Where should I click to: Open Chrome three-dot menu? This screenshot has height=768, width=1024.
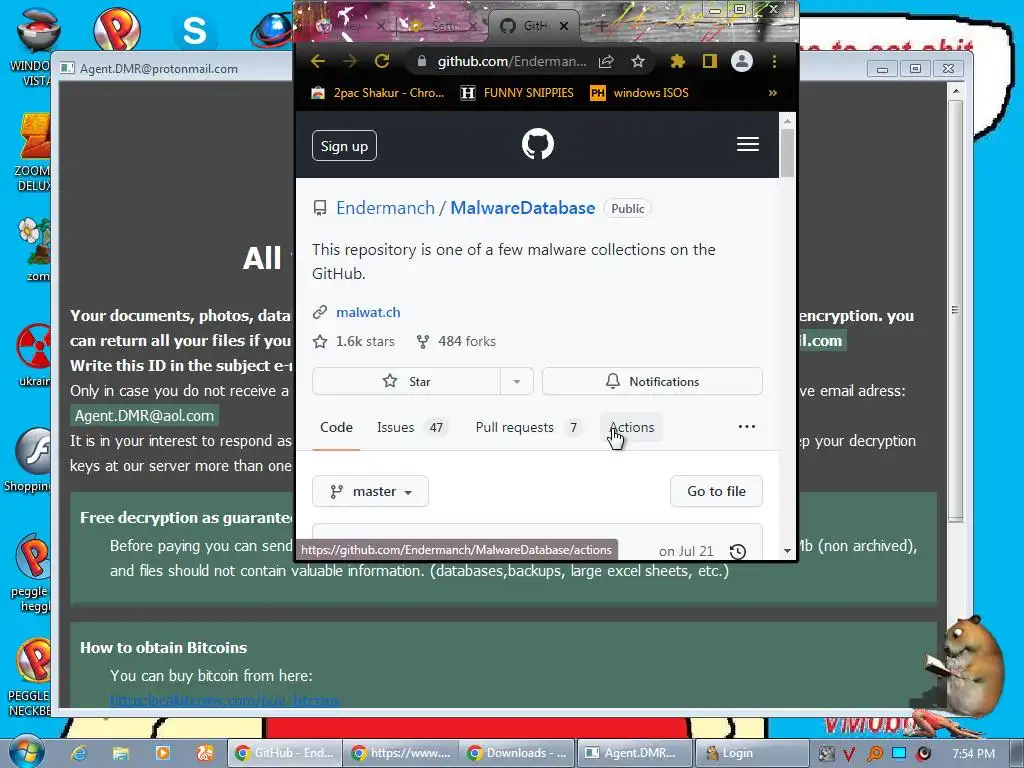coord(775,61)
